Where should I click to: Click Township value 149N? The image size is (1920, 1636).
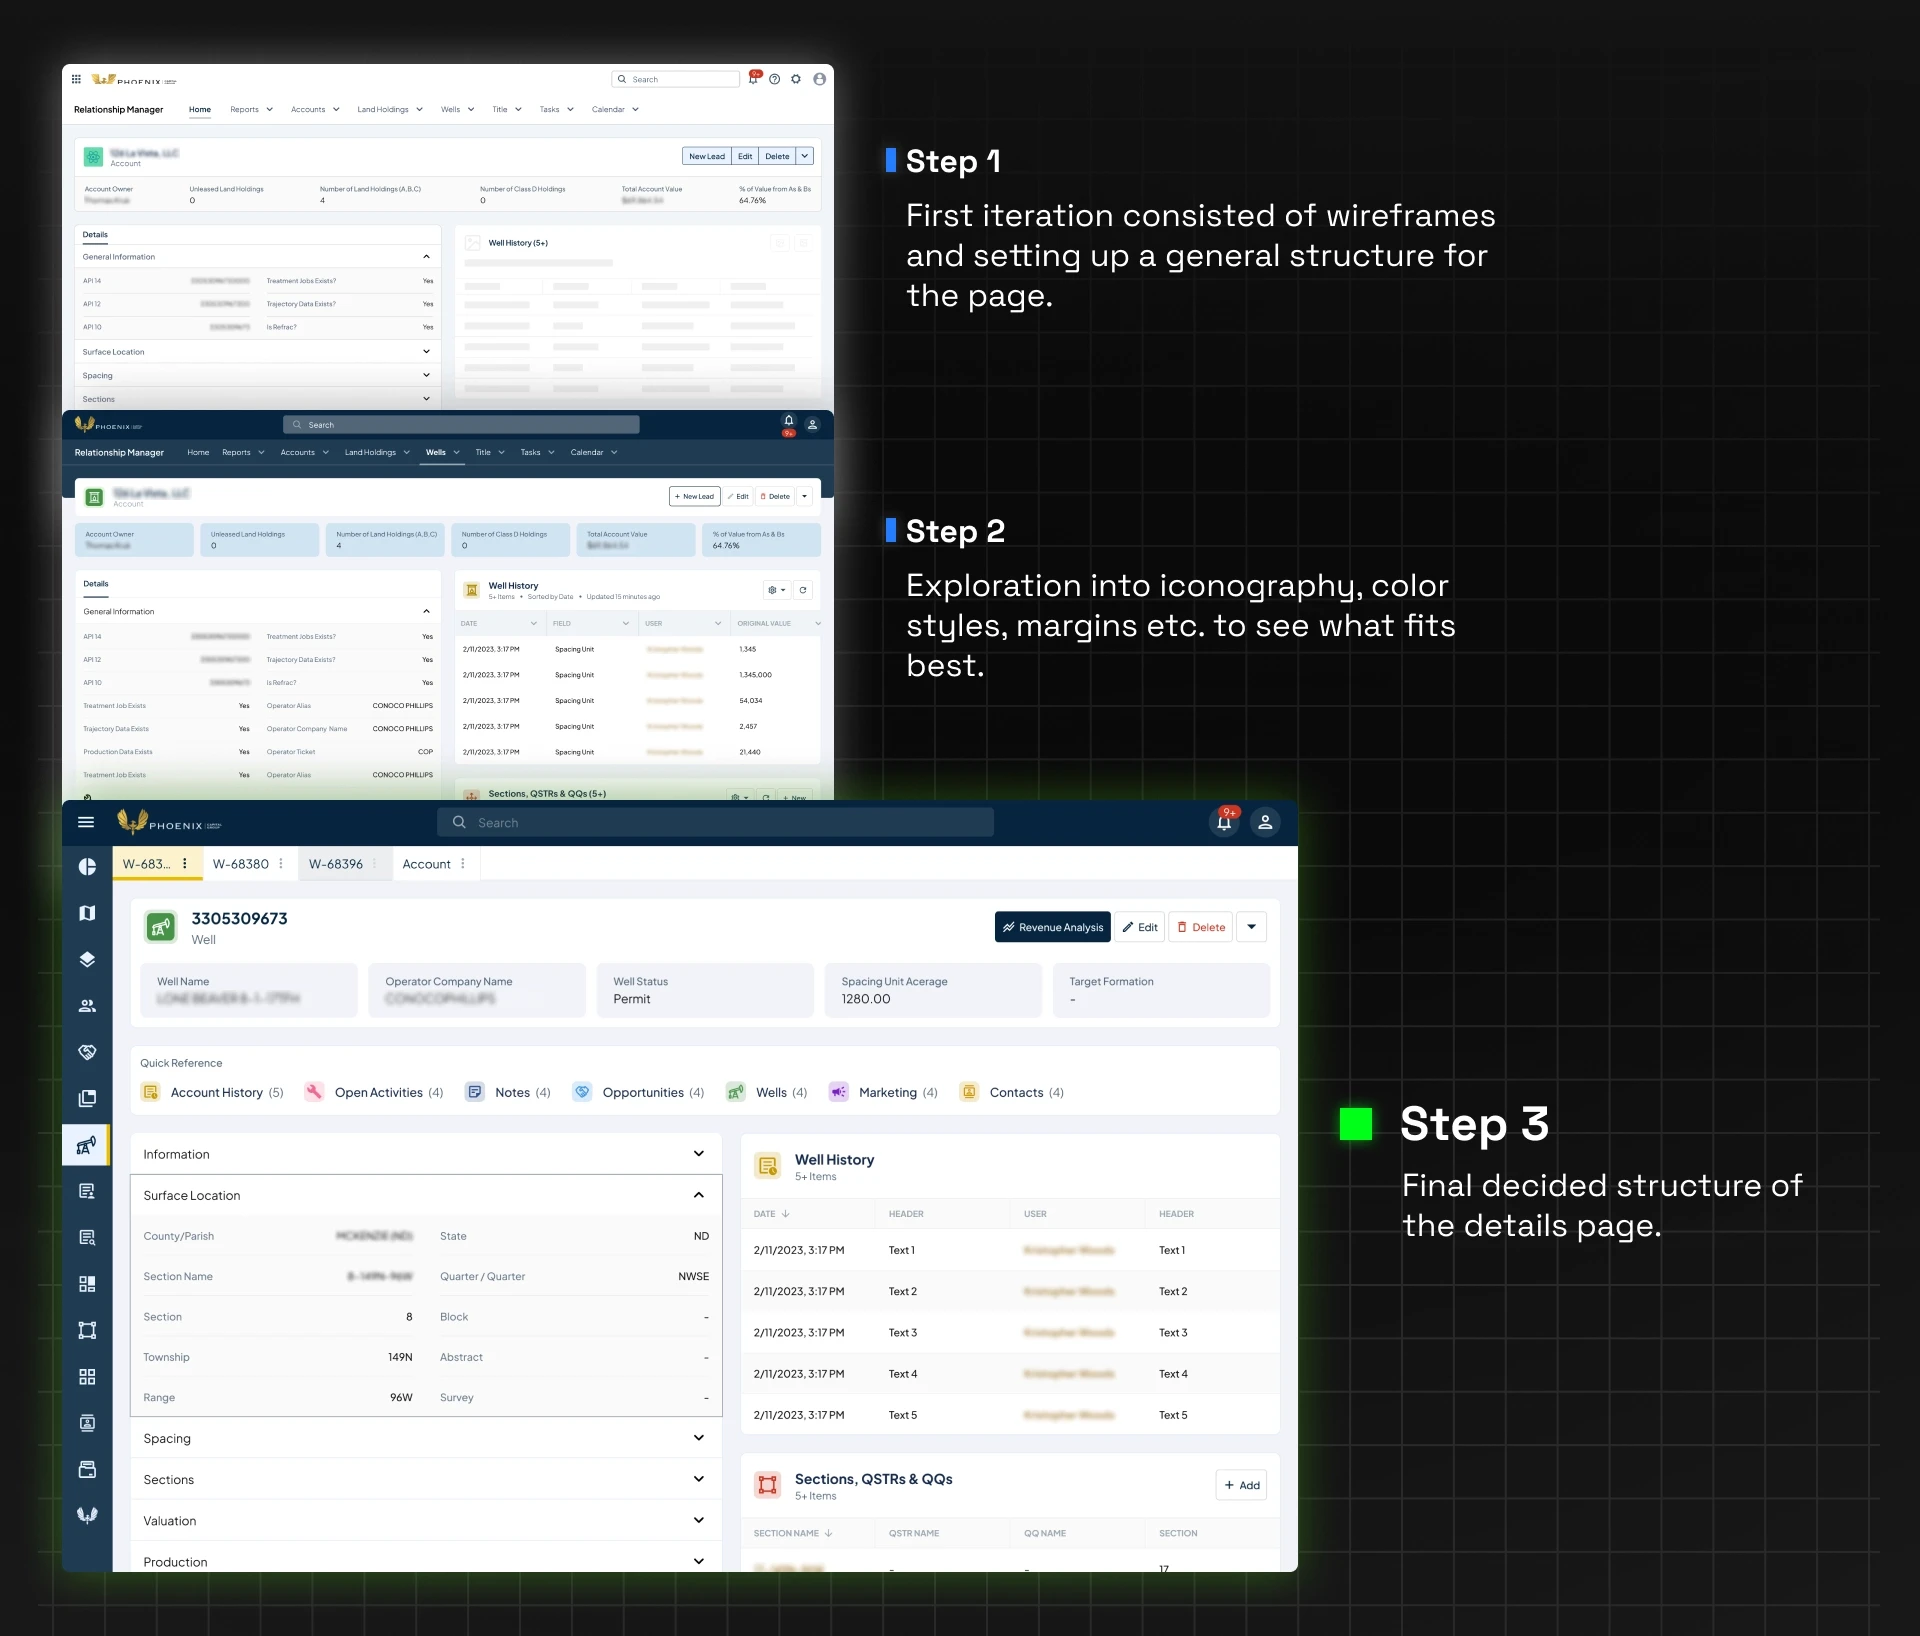(x=400, y=1357)
